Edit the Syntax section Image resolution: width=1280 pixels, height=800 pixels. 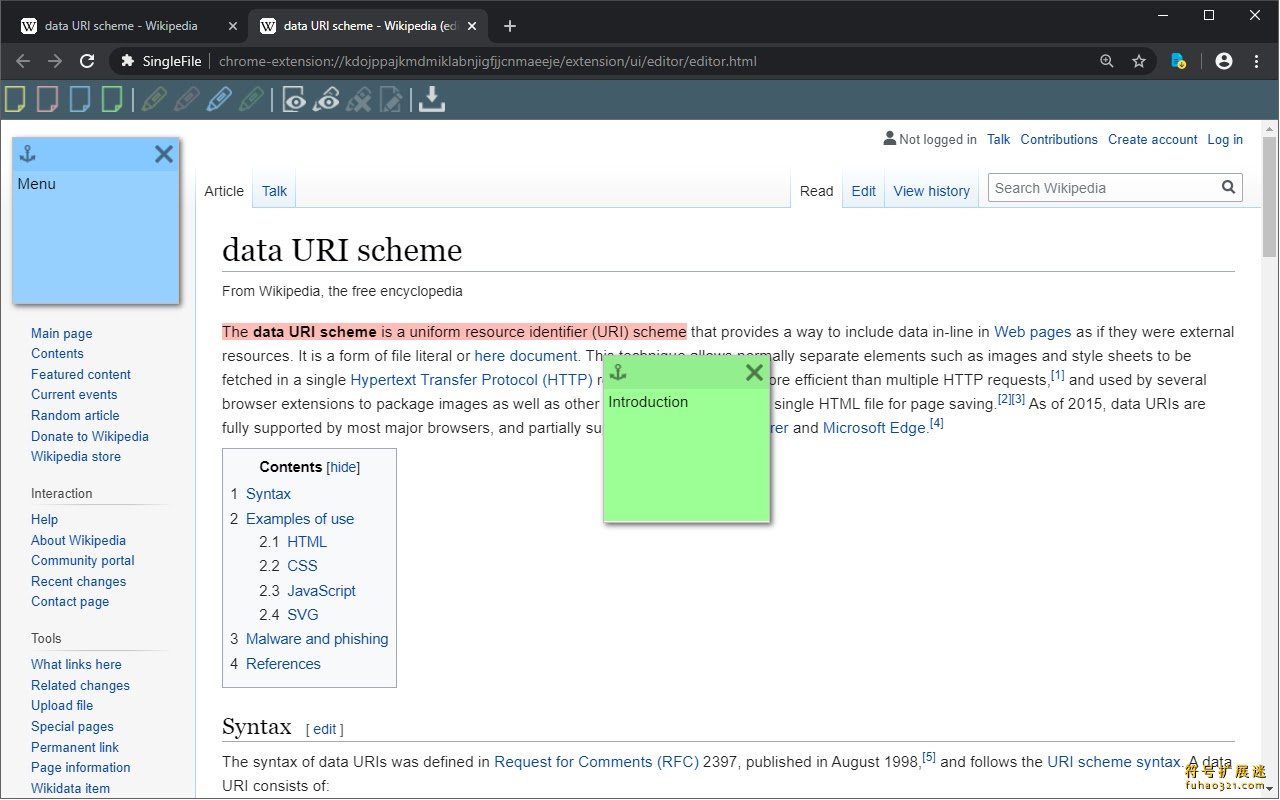coord(324,729)
